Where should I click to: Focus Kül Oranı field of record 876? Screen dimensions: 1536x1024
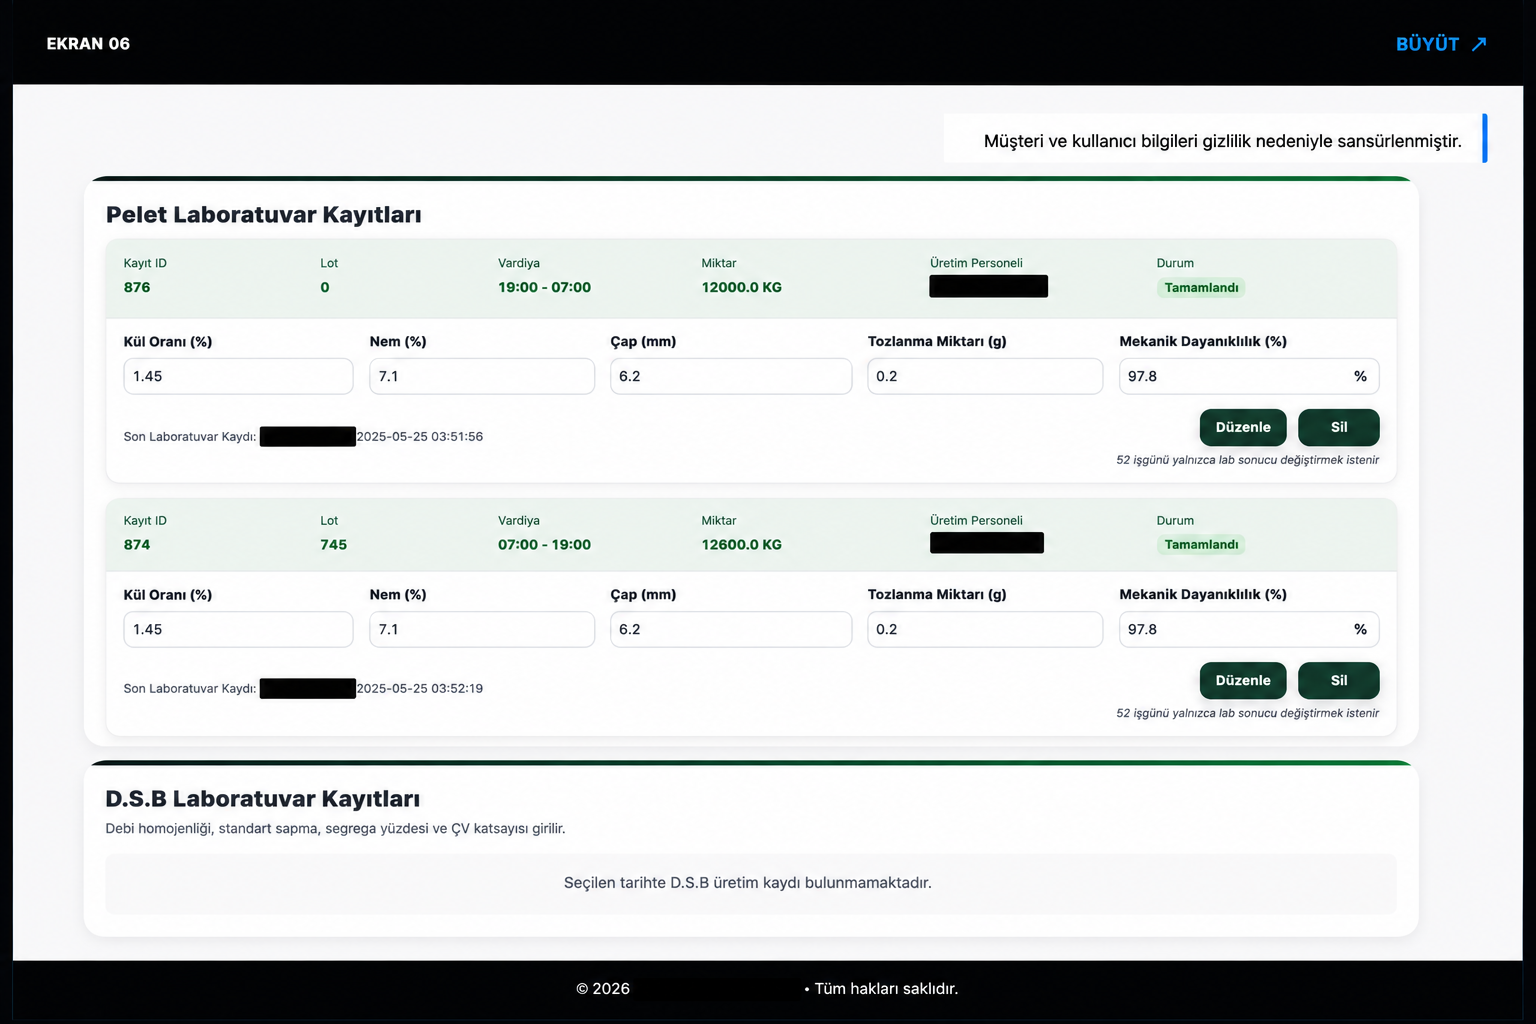pos(238,376)
